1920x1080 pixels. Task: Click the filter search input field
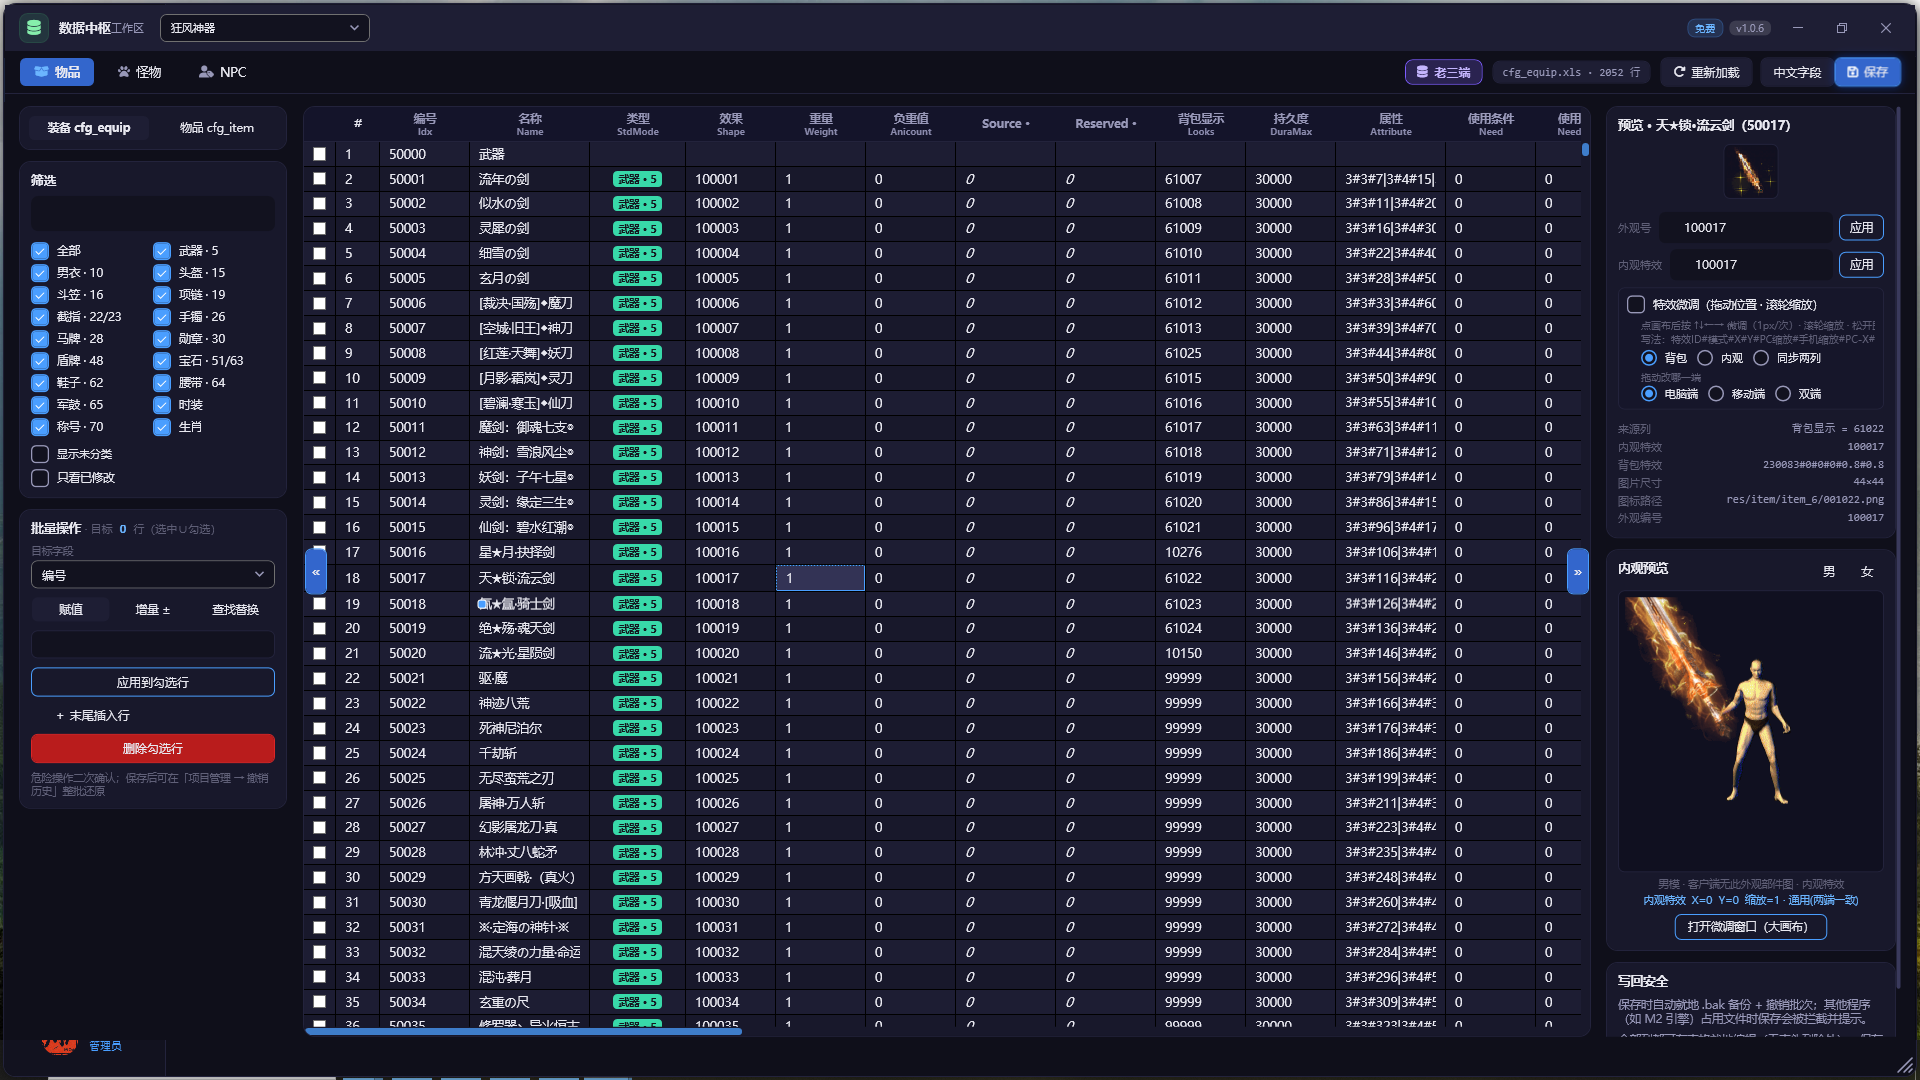point(153,213)
